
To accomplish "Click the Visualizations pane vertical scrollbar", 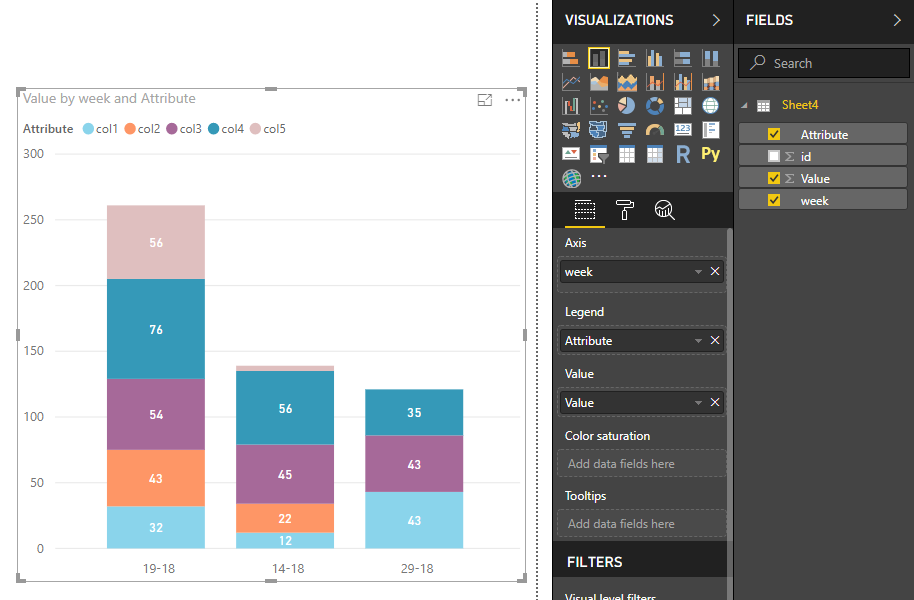I will 730,385.
